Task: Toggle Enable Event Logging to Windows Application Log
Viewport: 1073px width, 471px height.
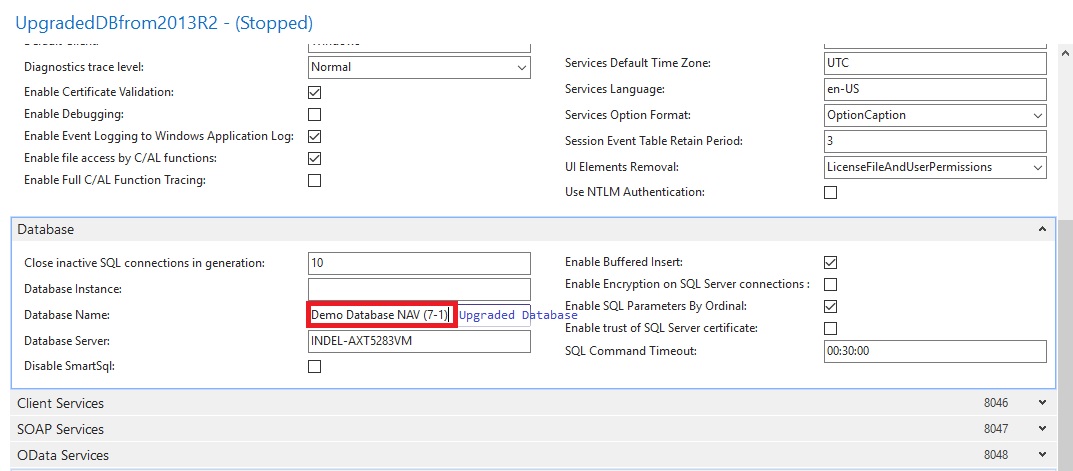Action: click(315, 136)
